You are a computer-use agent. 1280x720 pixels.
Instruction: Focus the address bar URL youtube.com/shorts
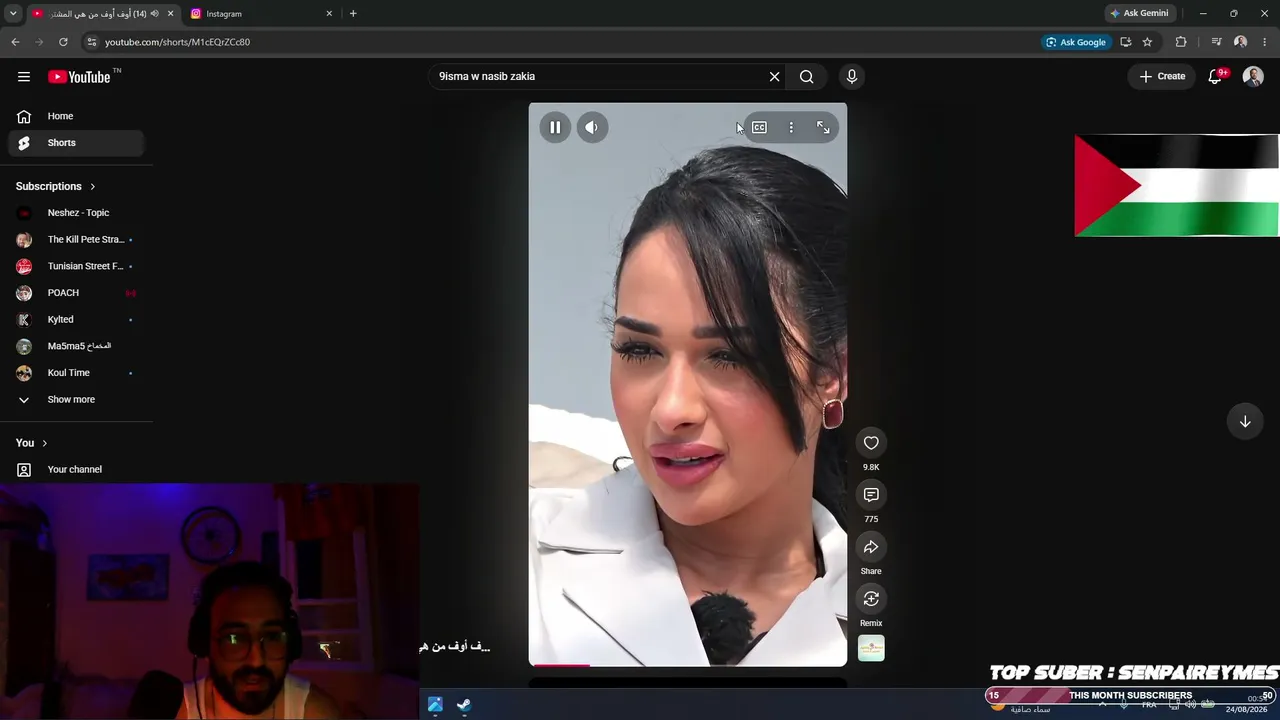pos(178,42)
